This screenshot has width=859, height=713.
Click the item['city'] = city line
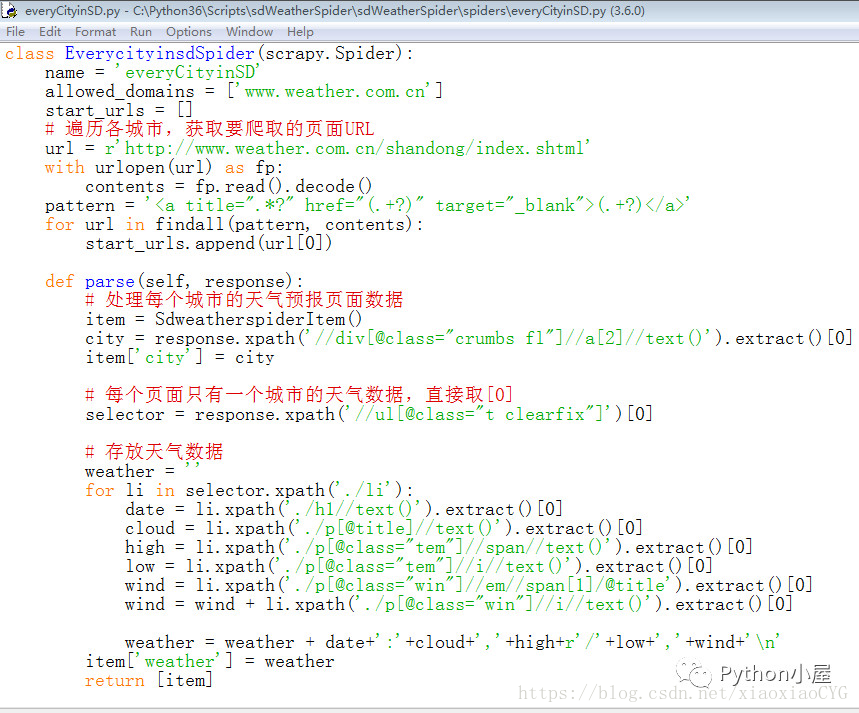pos(180,357)
